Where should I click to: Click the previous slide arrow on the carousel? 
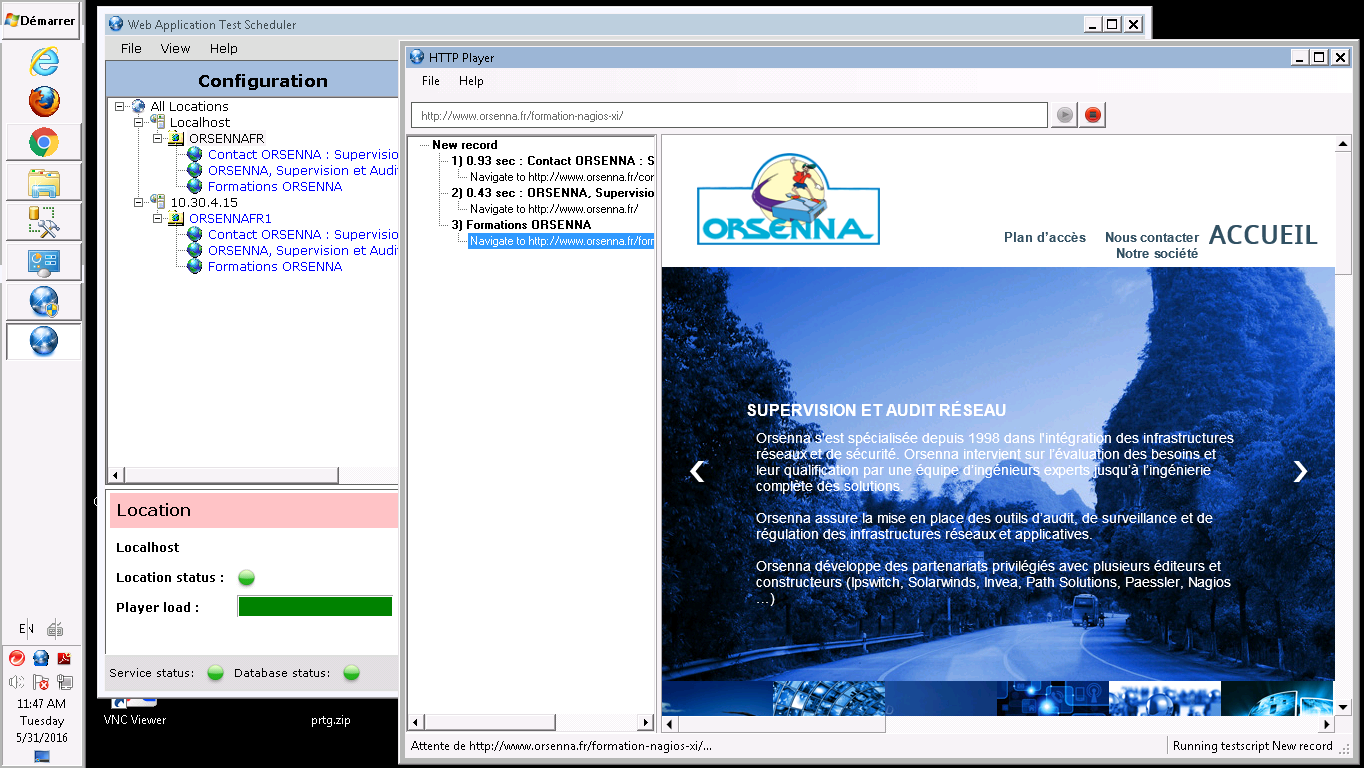coord(697,471)
